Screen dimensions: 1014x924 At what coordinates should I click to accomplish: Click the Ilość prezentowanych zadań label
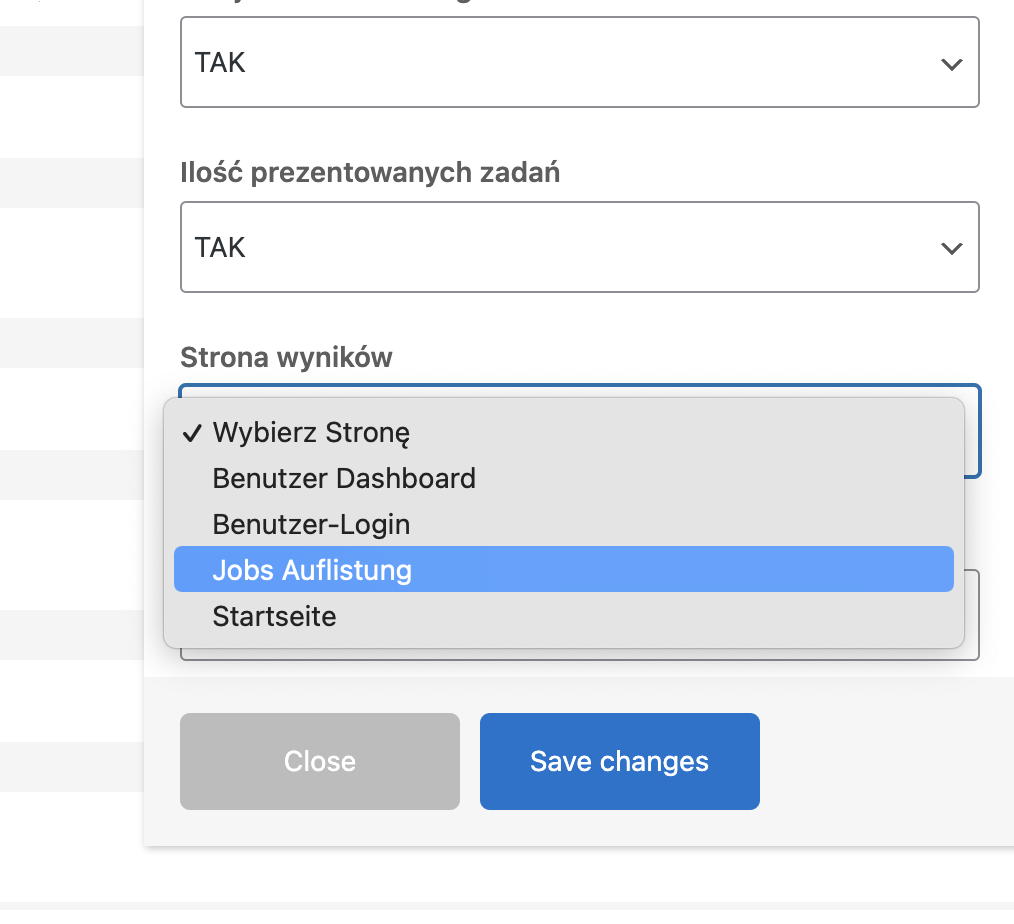370,173
